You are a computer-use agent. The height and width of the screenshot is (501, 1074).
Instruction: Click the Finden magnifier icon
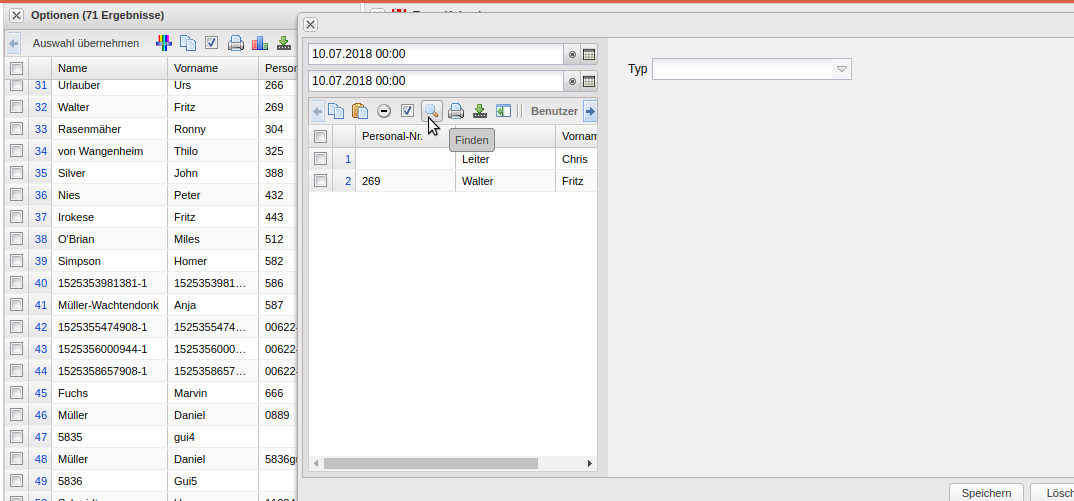[431, 111]
